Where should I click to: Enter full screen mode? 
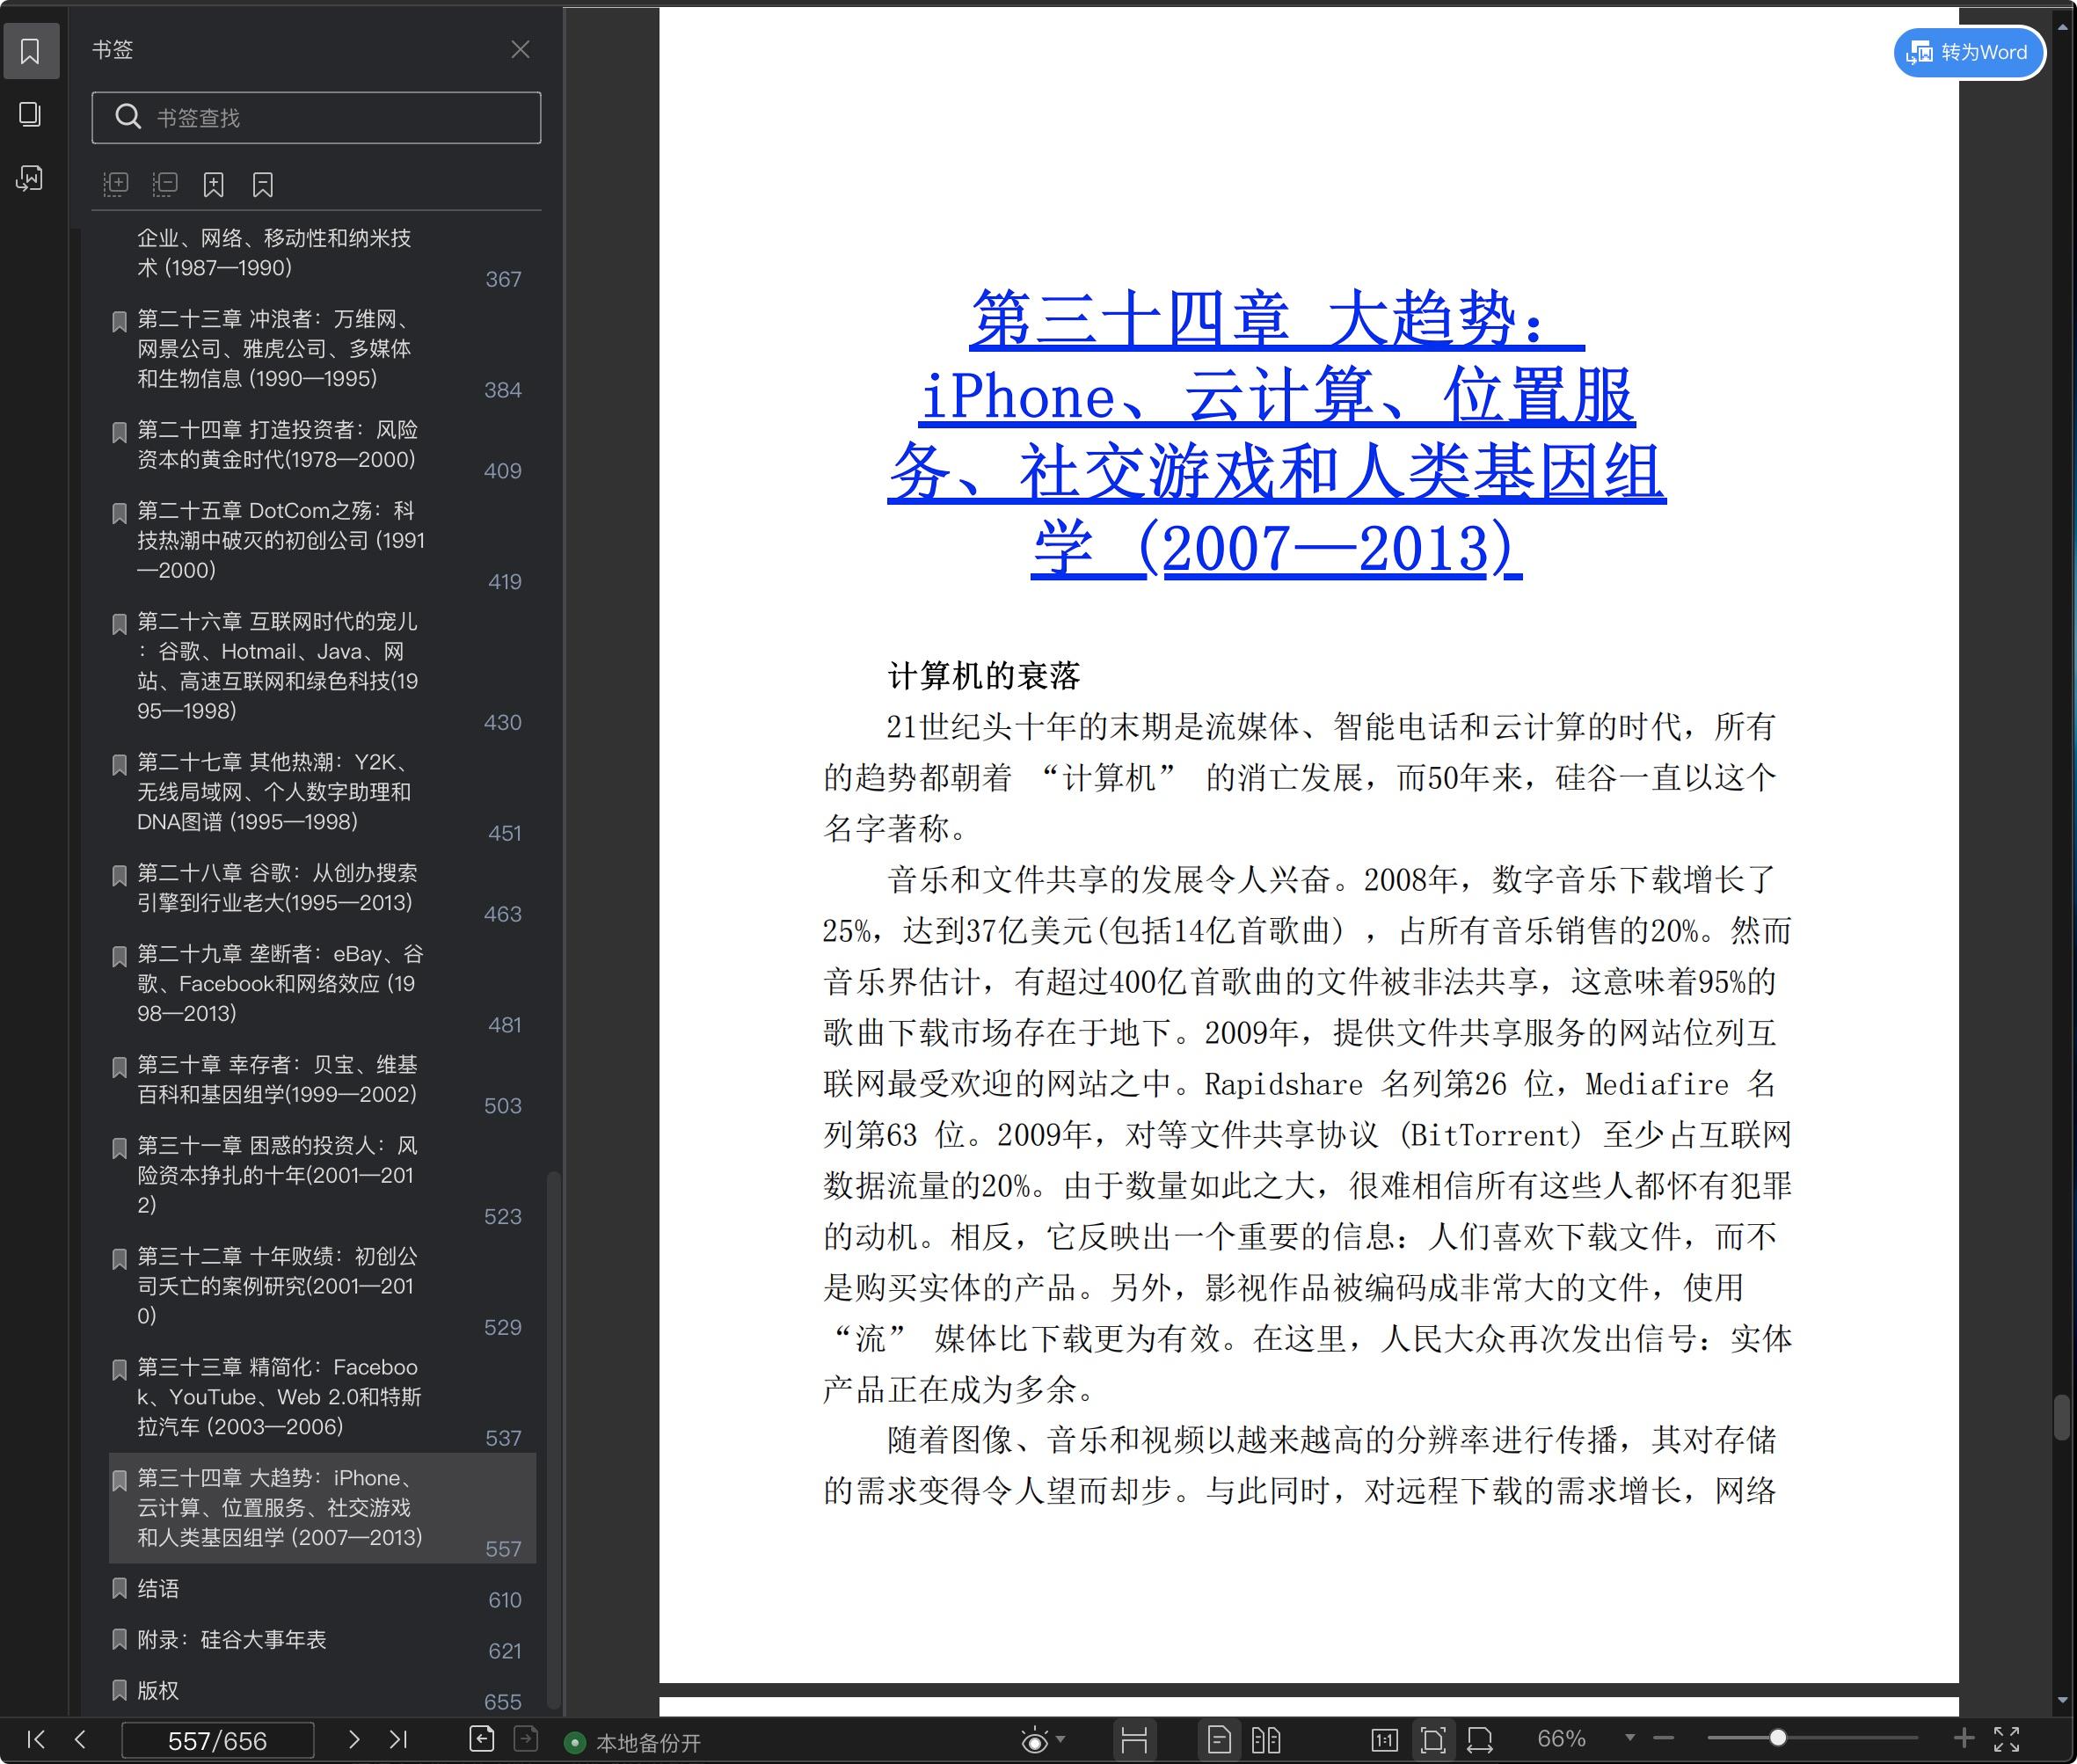2007,1739
